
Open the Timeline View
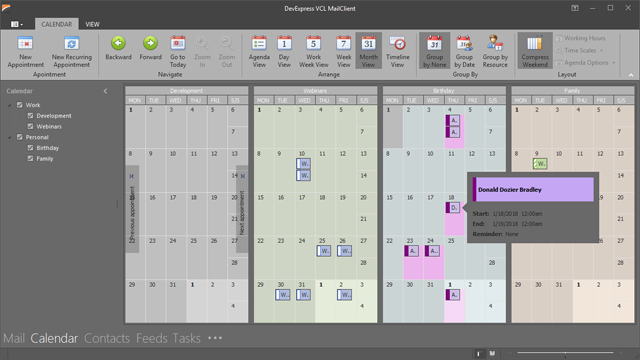click(x=398, y=51)
